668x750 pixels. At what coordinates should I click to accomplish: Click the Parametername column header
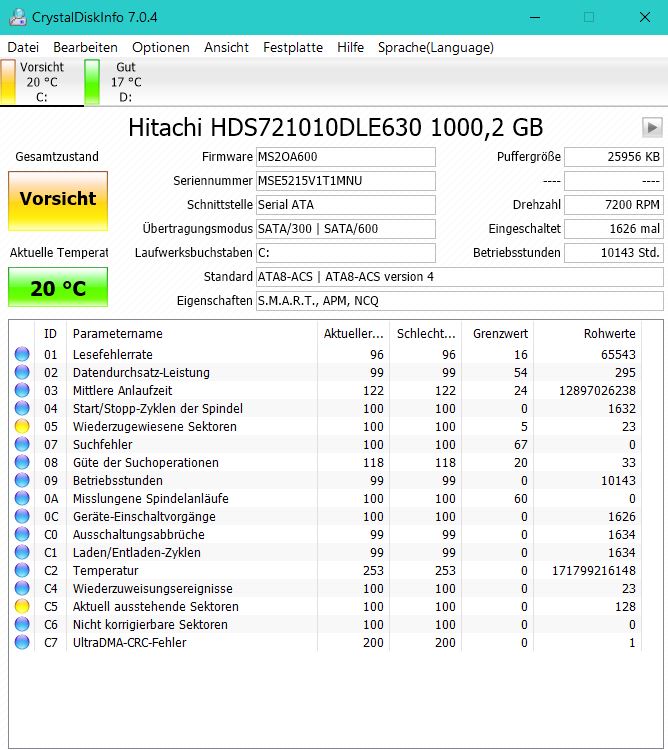(x=192, y=333)
